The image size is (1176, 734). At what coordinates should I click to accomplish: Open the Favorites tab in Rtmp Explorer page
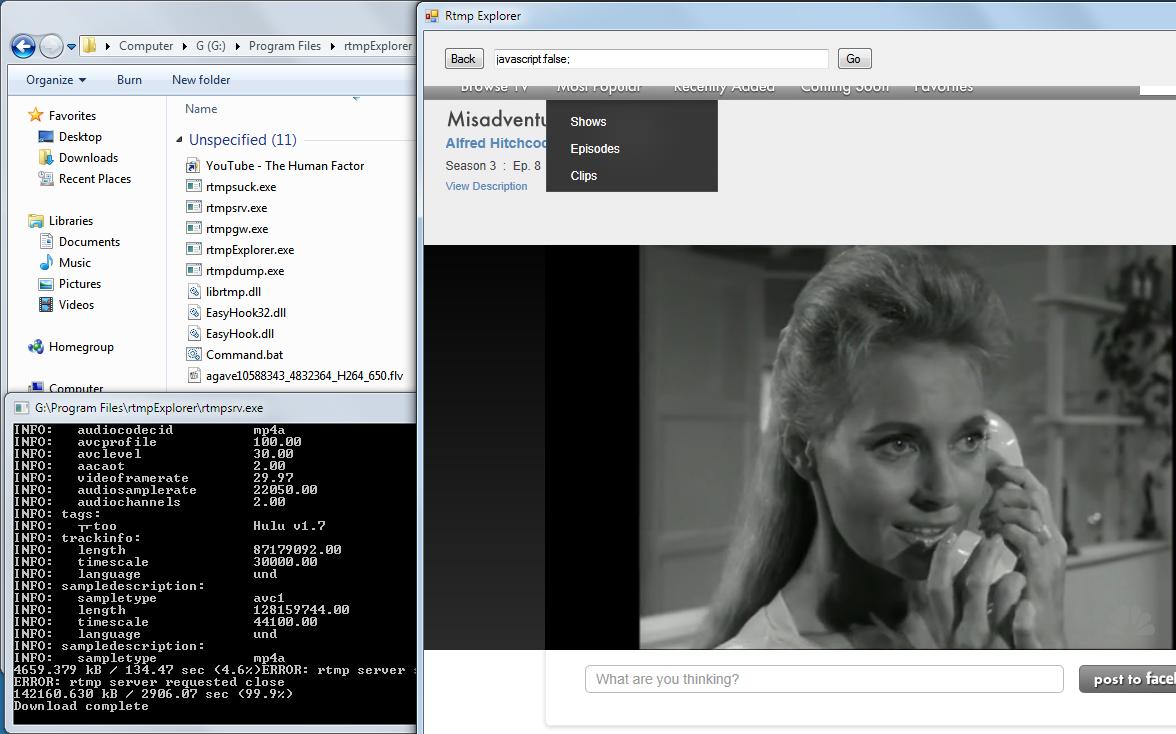point(944,88)
